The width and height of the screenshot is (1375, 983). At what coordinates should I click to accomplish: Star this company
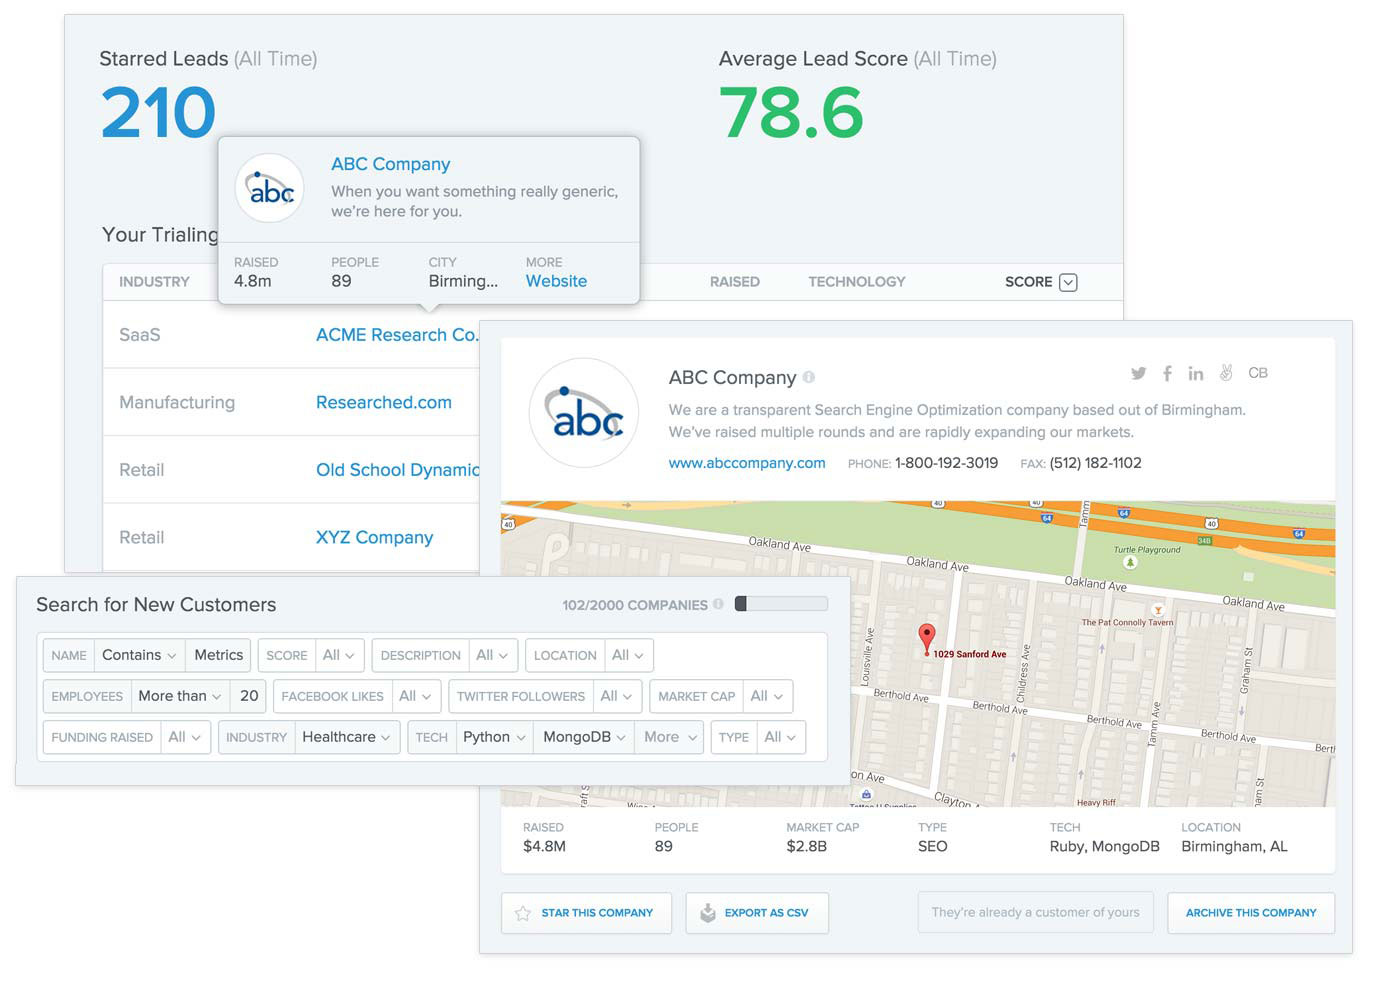(x=586, y=913)
